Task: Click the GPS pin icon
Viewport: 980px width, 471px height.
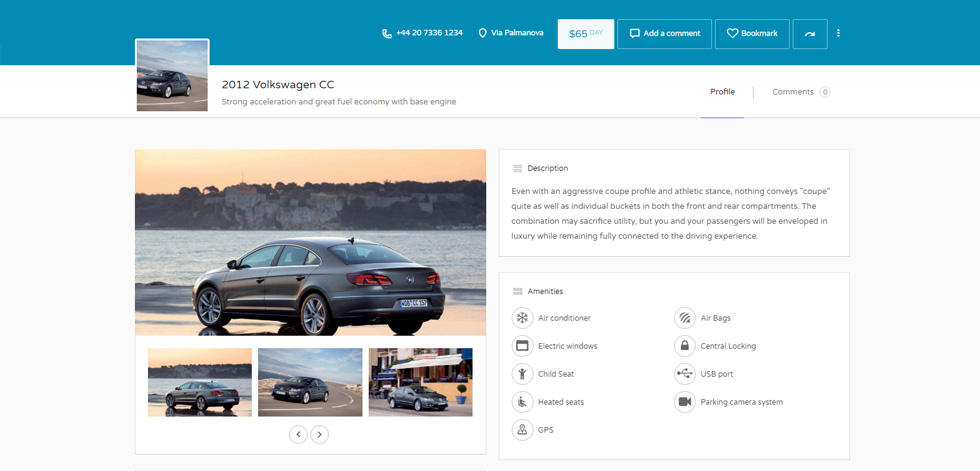Action: point(522,430)
